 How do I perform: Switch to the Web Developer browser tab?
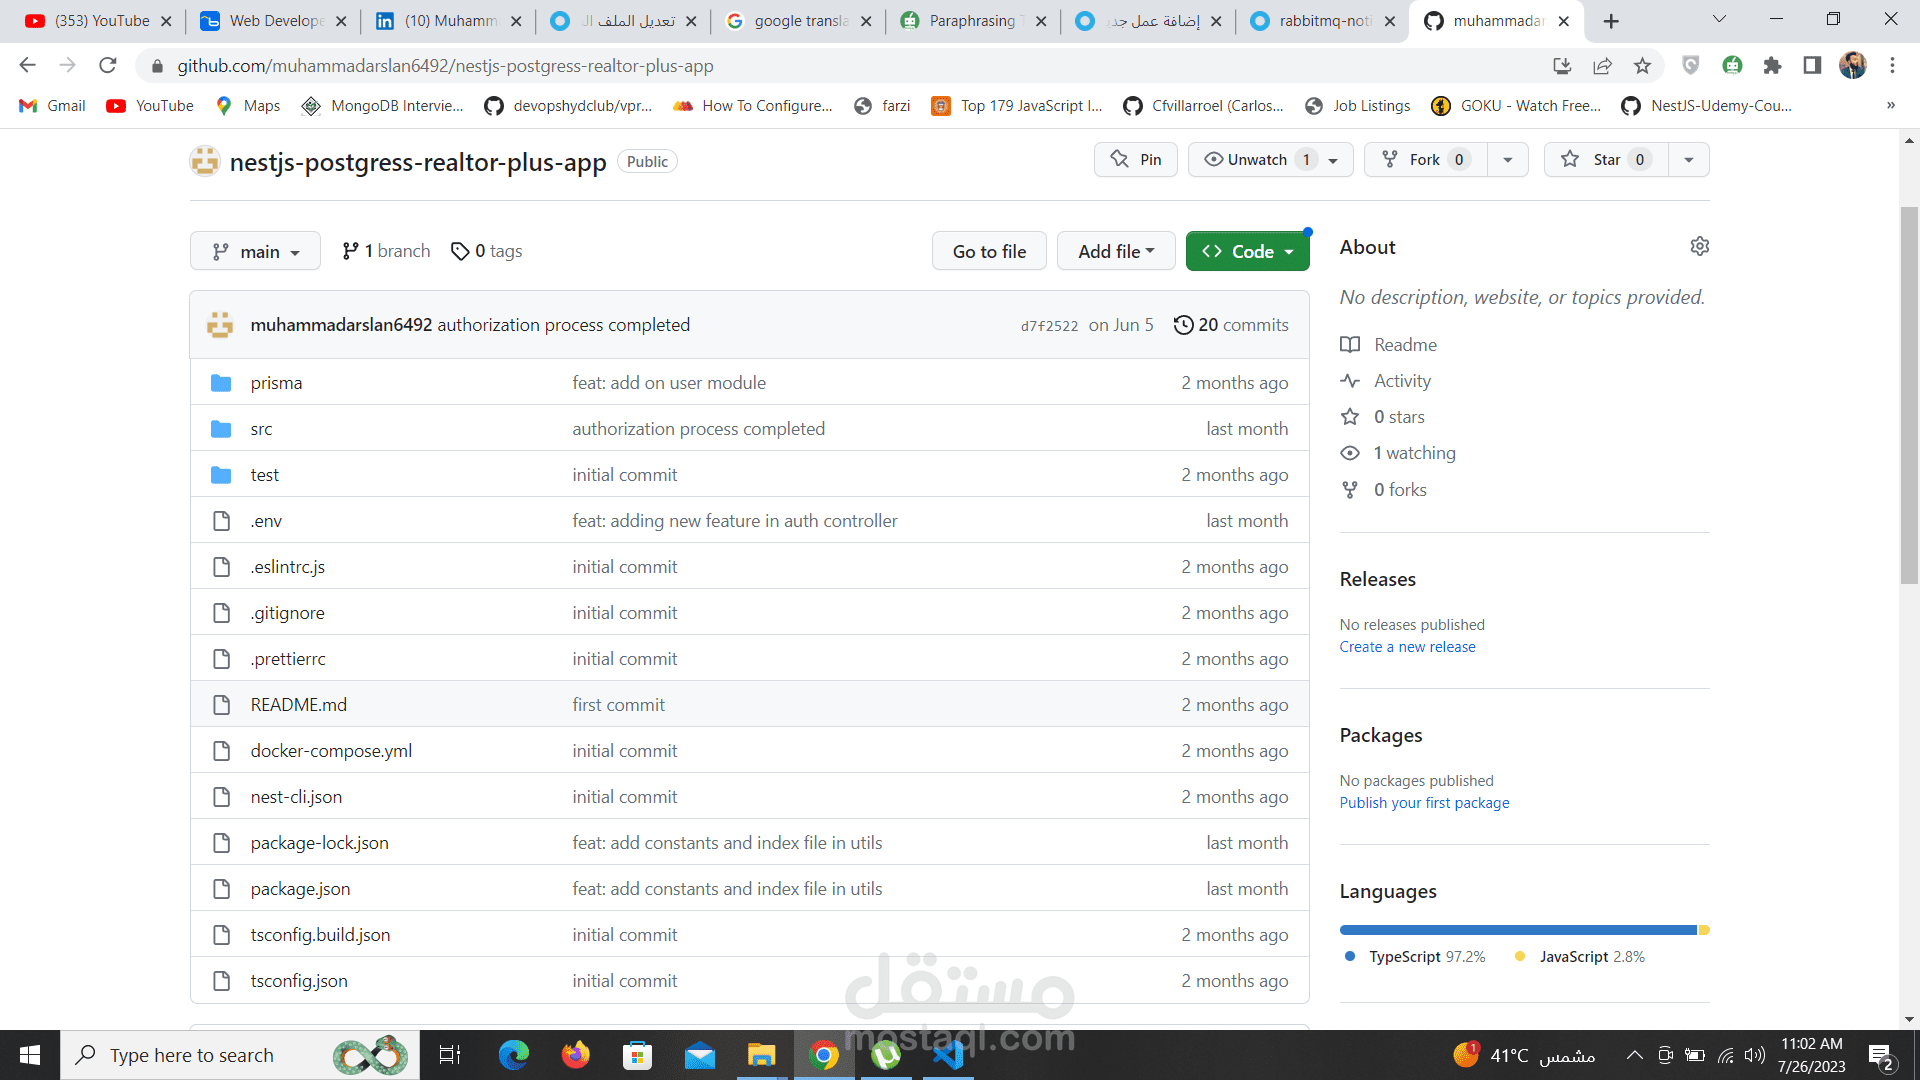pos(274,21)
